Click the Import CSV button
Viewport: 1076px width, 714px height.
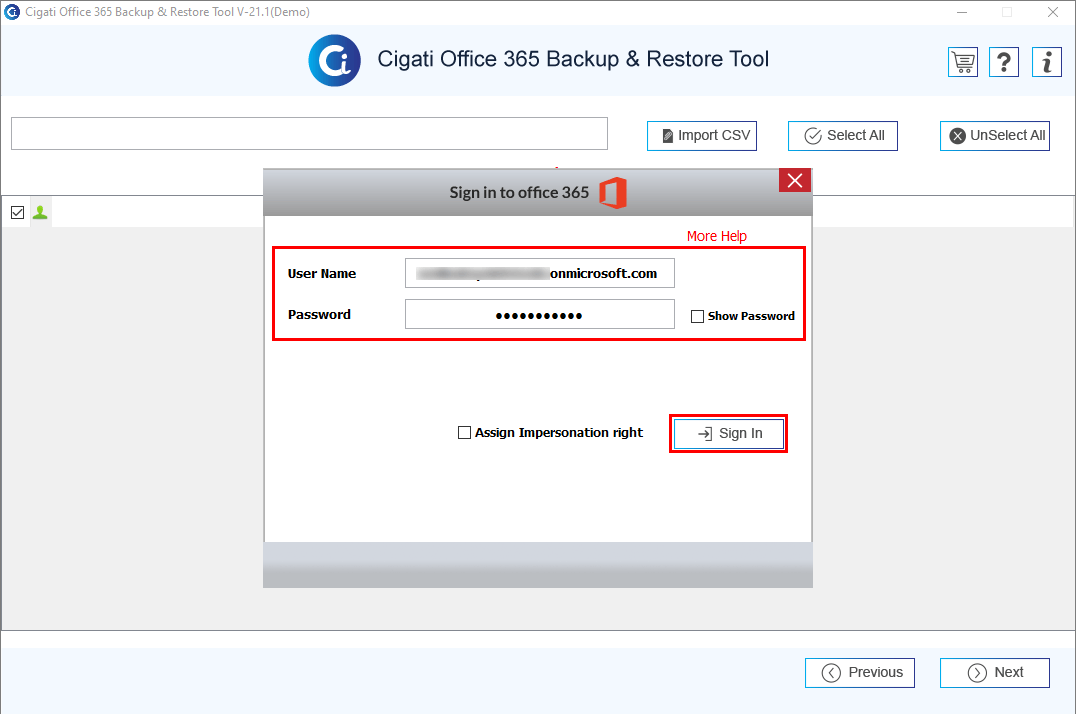pos(702,136)
